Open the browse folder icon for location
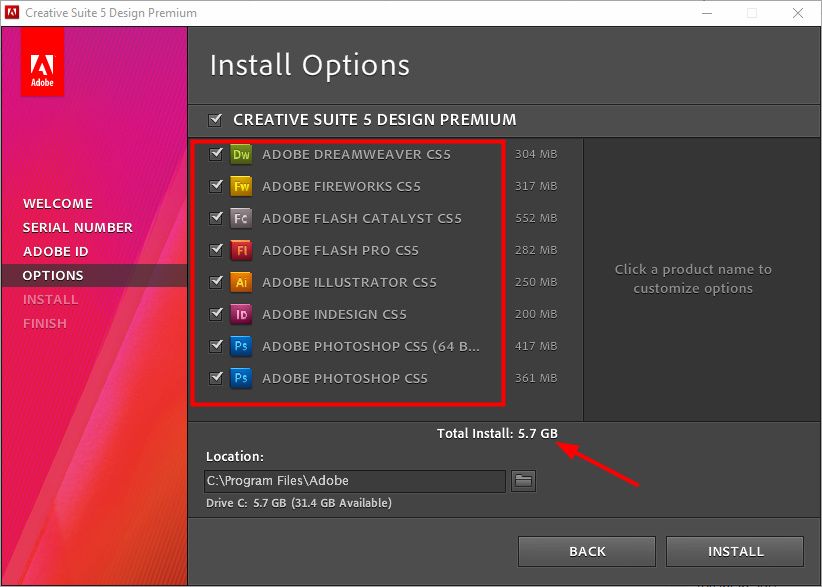Viewport: 822px width, 587px height. pos(523,481)
